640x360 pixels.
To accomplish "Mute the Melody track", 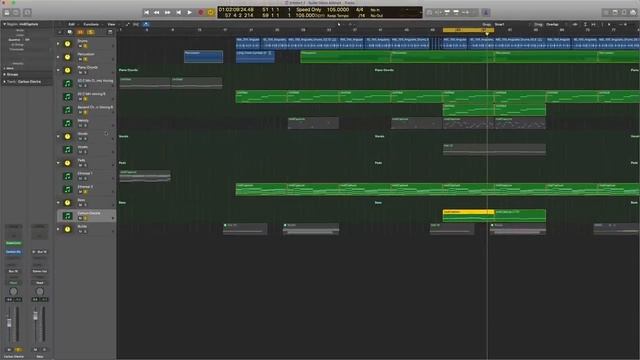I will tap(80, 126).
